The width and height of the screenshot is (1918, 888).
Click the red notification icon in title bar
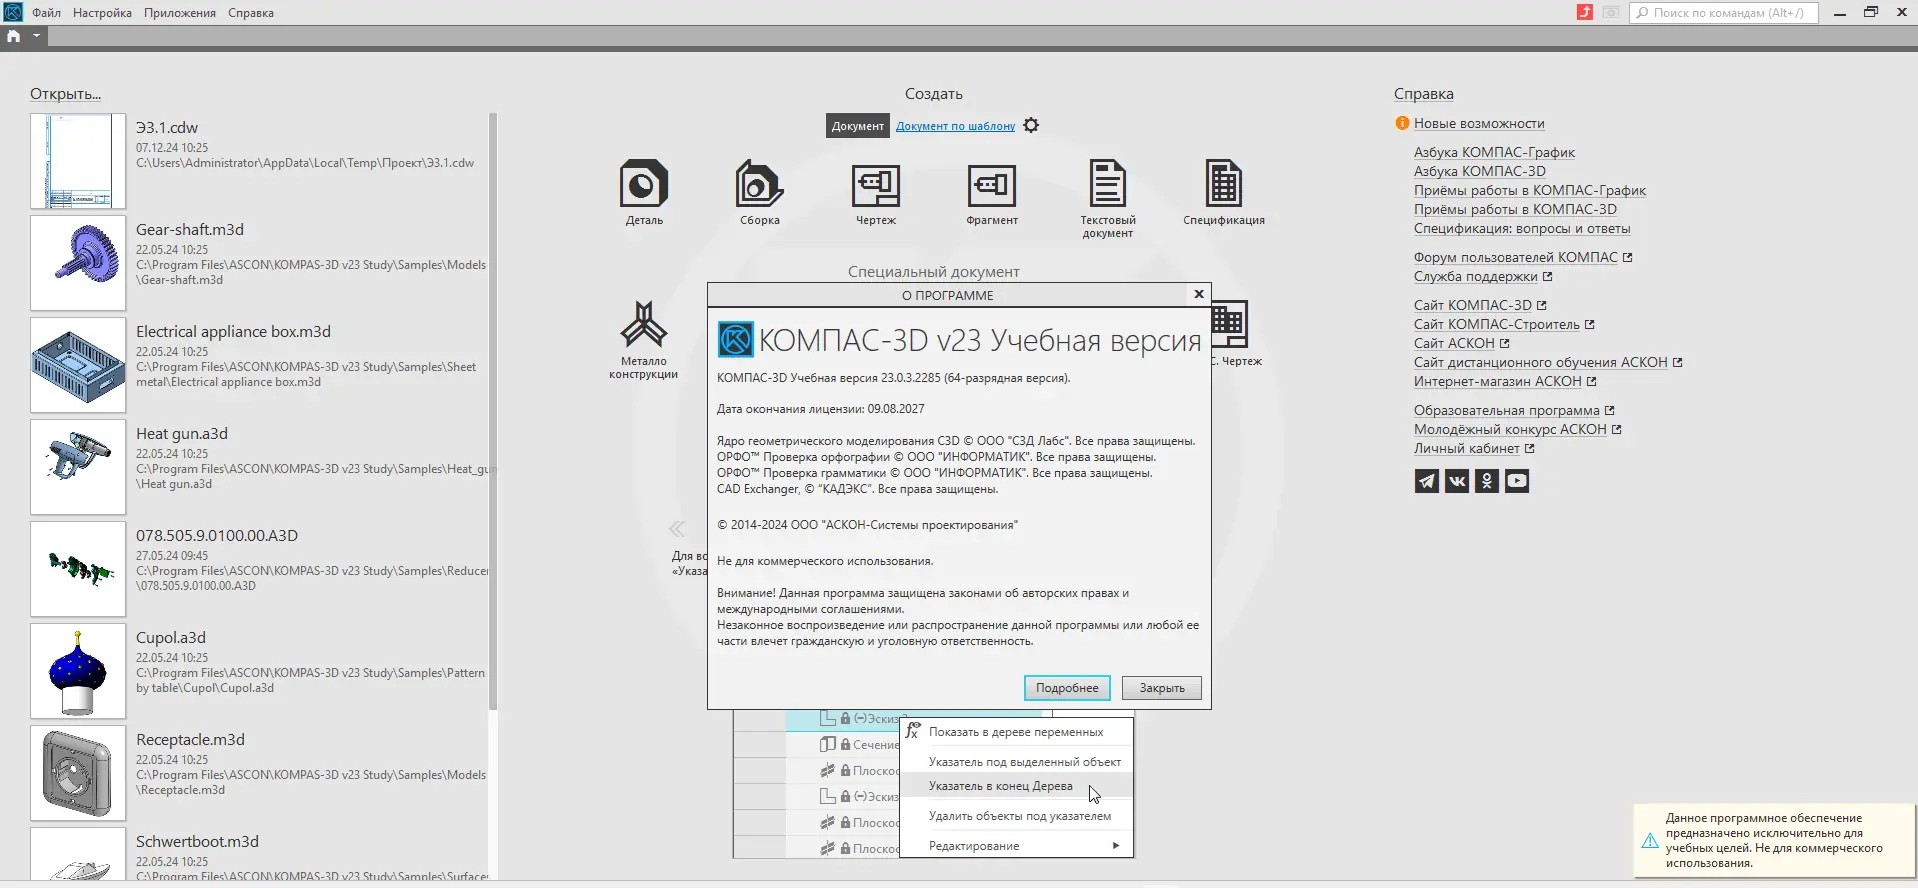pos(1585,12)
